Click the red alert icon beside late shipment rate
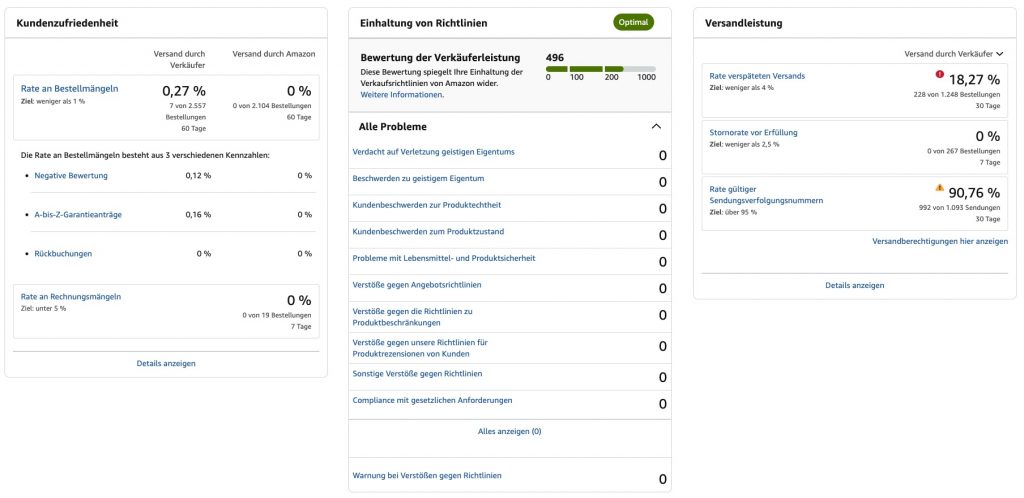1024x498 pixels. pyautogui.click(x=939, y=74)
